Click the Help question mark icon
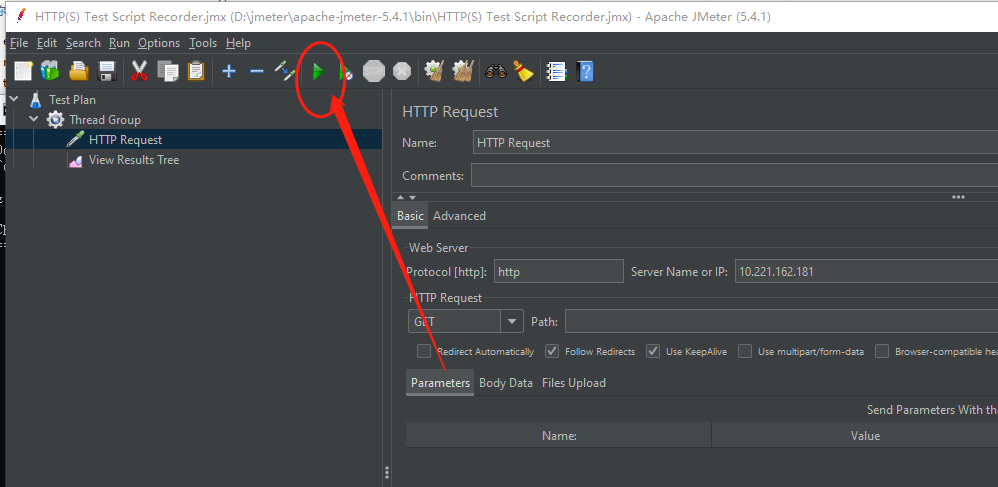 pos(585,71)
